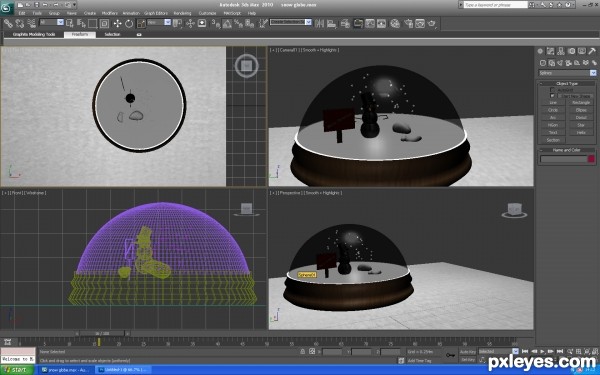The height and width of the screenshot is (375, 600).
Task: Select Cameras category in Create panel
Action: [x=568, y=63]
